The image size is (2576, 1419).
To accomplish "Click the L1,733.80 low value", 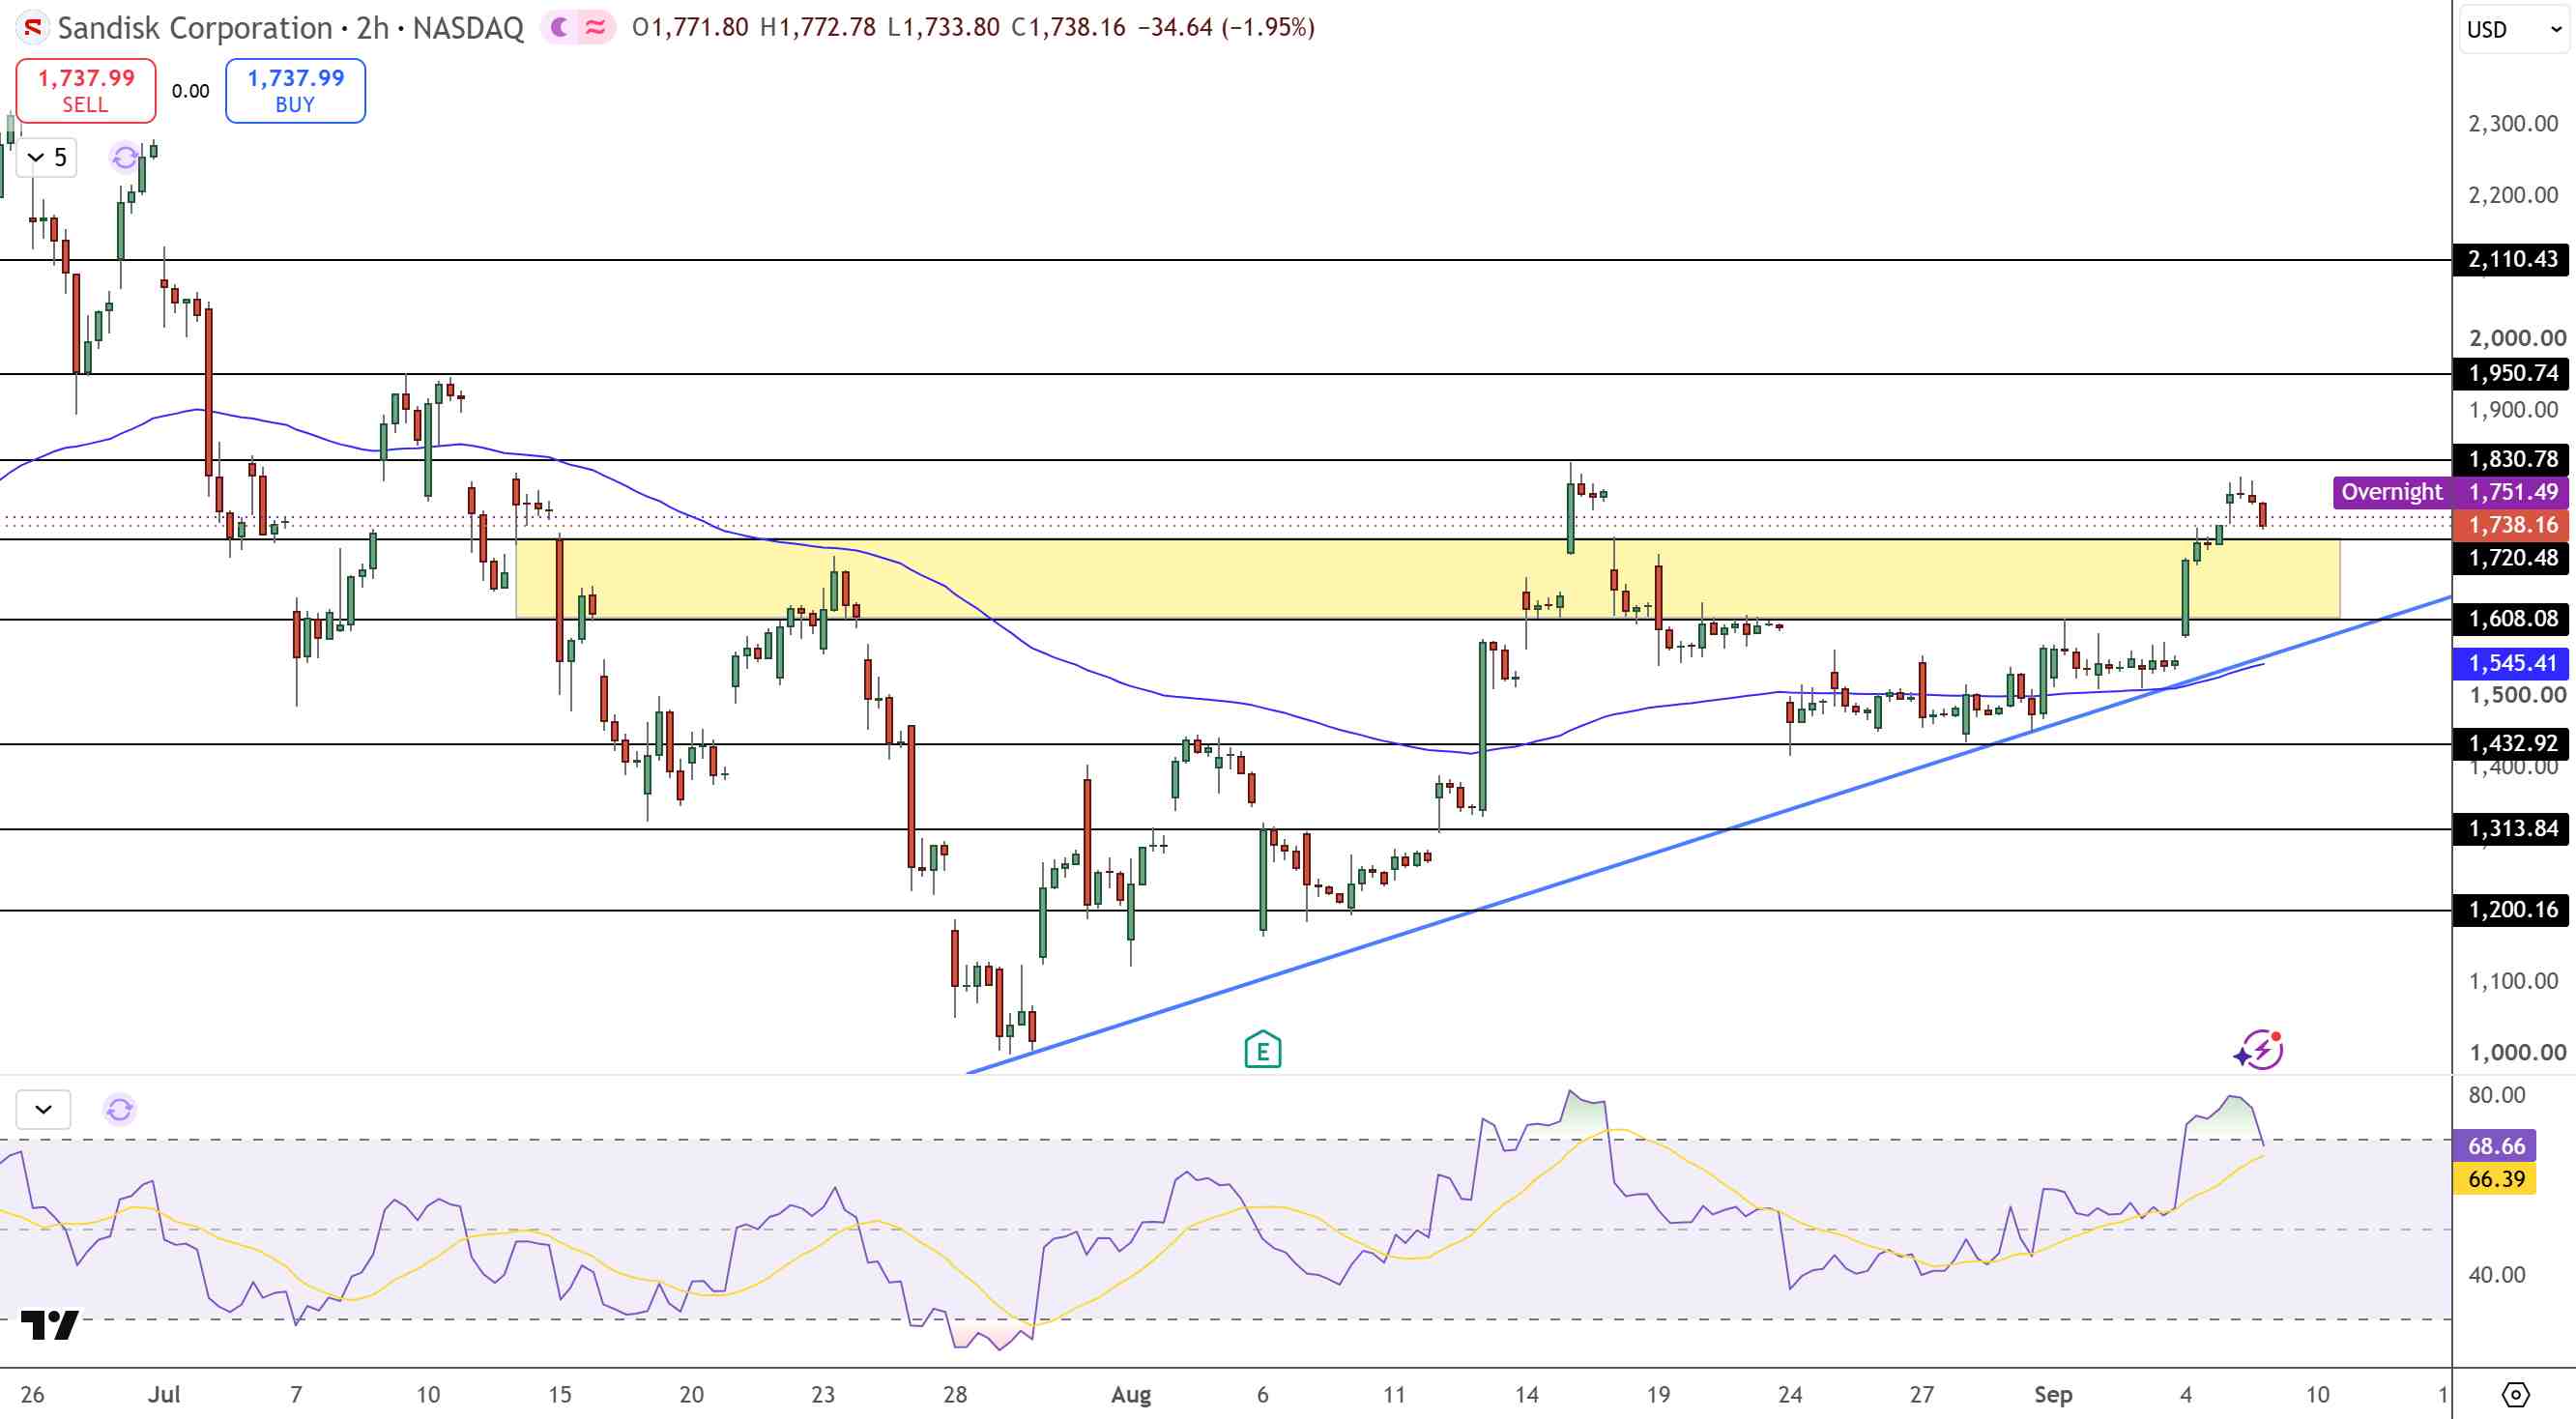I will coord(943,27).
